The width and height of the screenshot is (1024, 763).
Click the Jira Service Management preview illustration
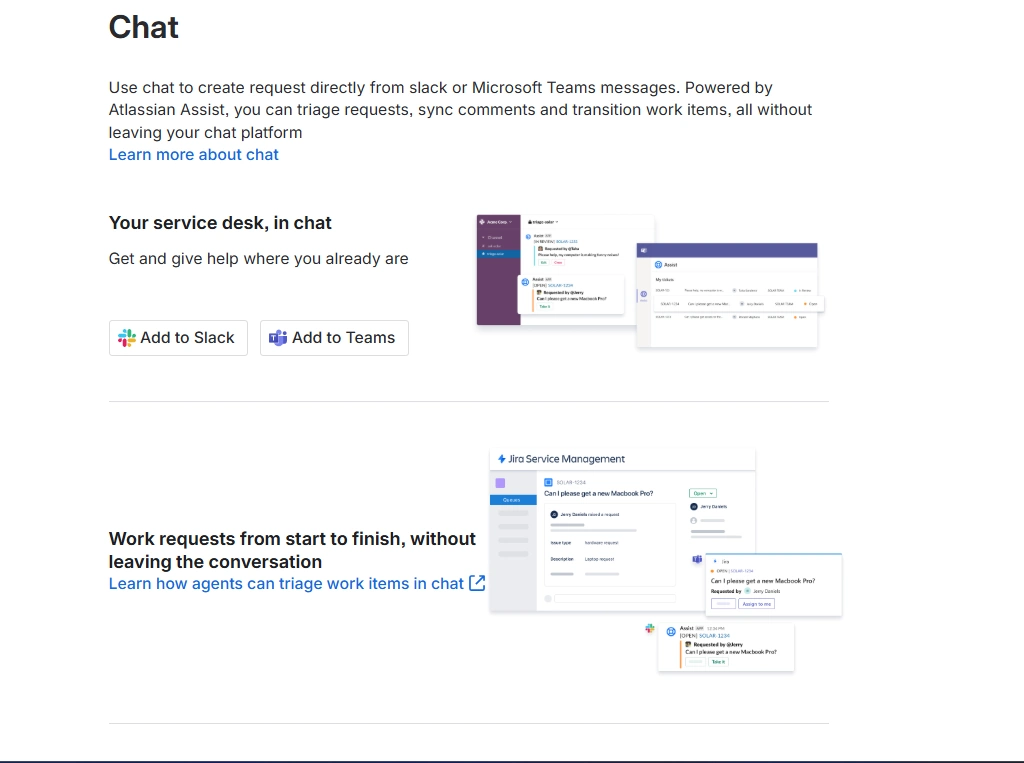[x=666, y=560]
